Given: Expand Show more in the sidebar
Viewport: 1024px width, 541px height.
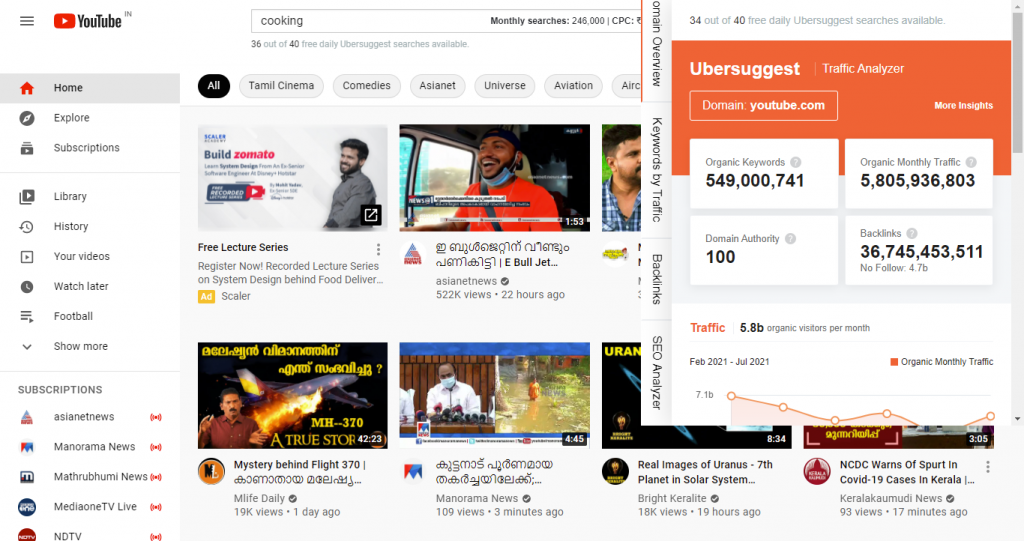Looking at the screenshot, I should point(90,347).
